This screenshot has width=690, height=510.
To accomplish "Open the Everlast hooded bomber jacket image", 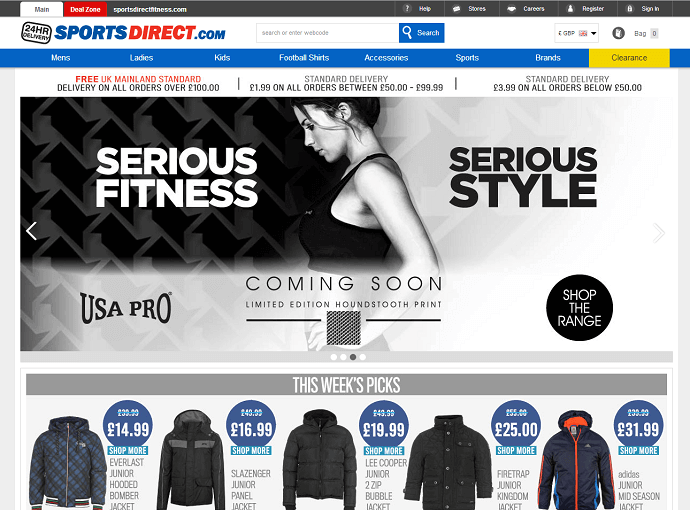I will (67, 463).
